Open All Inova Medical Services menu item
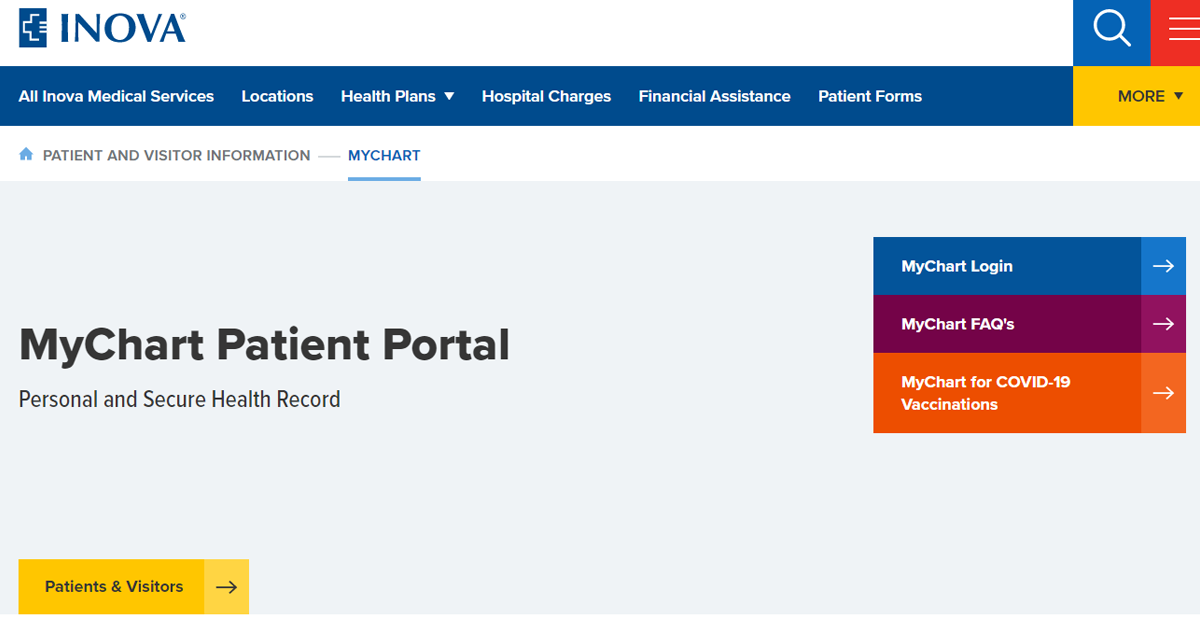The width and height of the screenshot is (1200, 630). tap(116, 96)
